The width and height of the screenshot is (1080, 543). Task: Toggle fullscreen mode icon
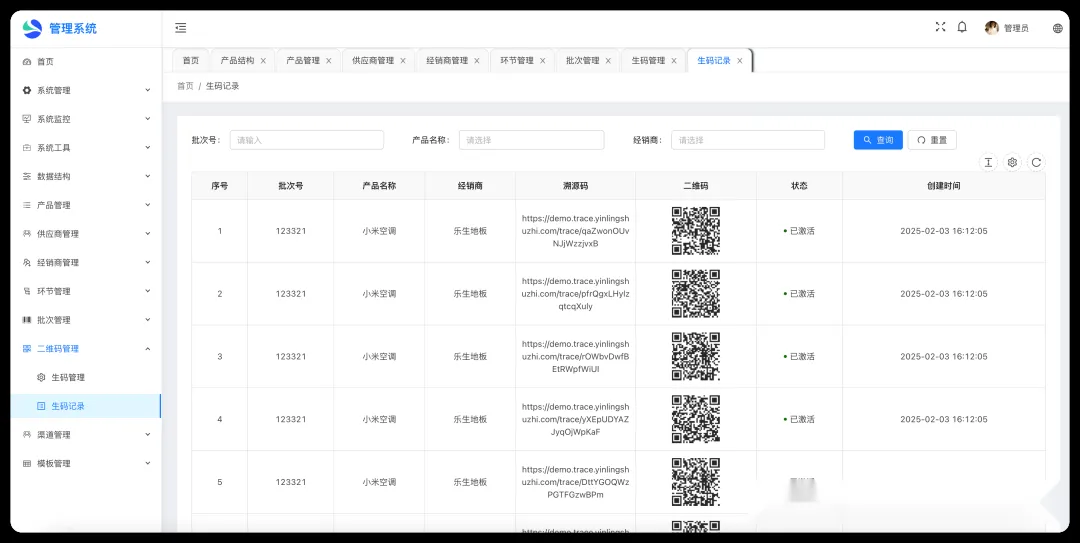click(x=940, y=27)
